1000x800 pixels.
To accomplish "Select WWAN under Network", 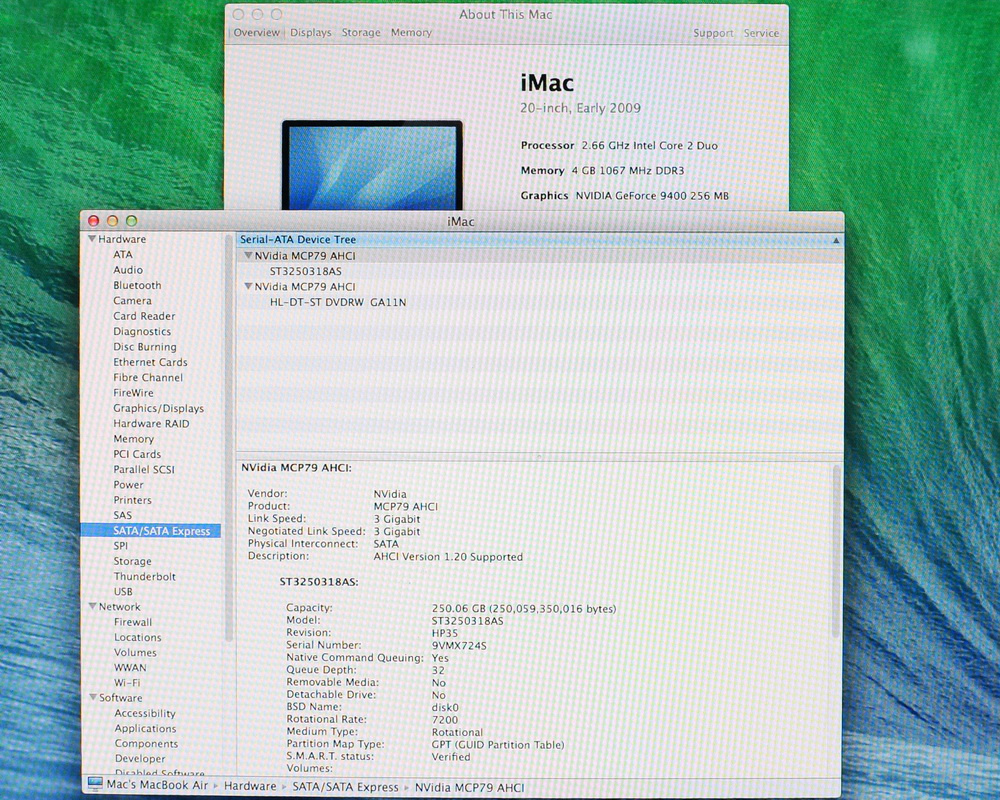I will (130, 668).
